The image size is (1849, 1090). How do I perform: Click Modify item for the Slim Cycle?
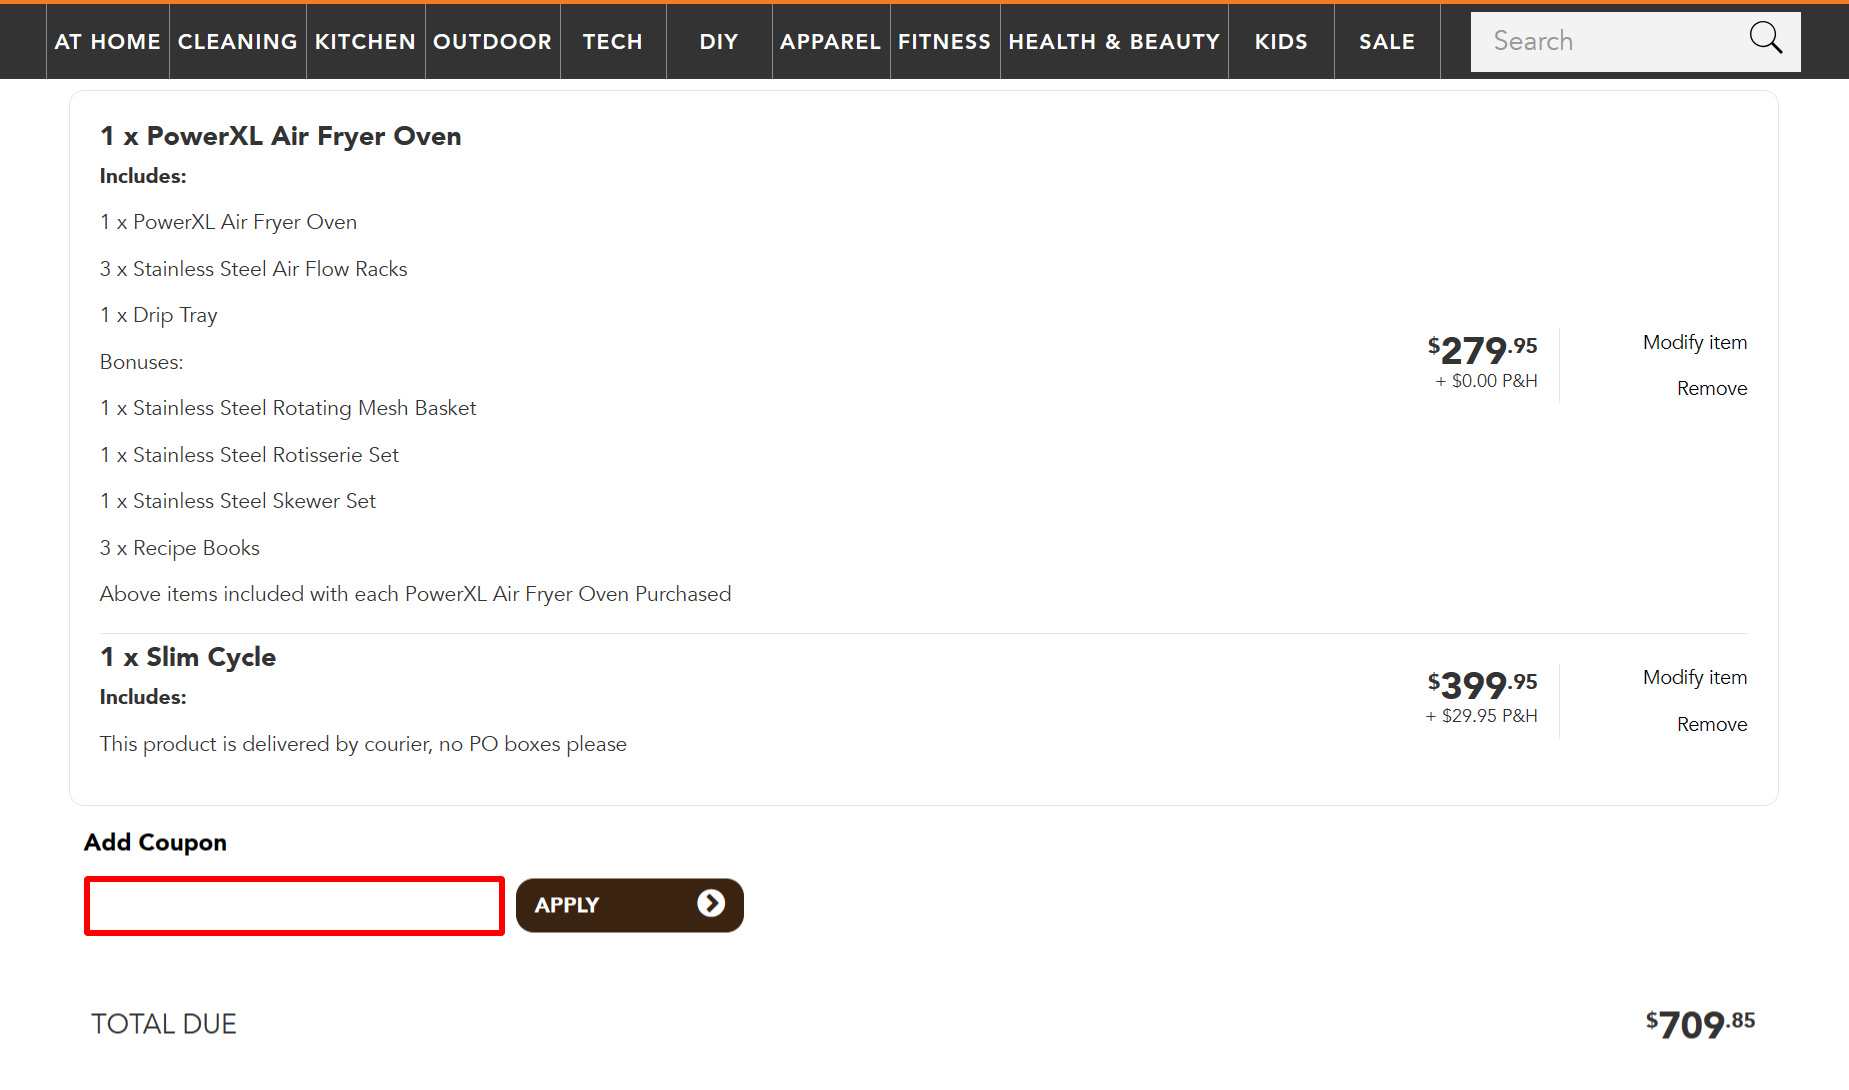click(x=1694, y=677)
